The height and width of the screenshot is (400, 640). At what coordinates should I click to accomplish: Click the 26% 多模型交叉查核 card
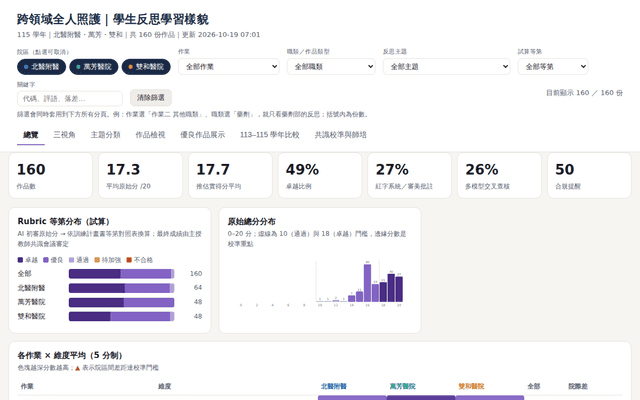click(x=499, y=176)
